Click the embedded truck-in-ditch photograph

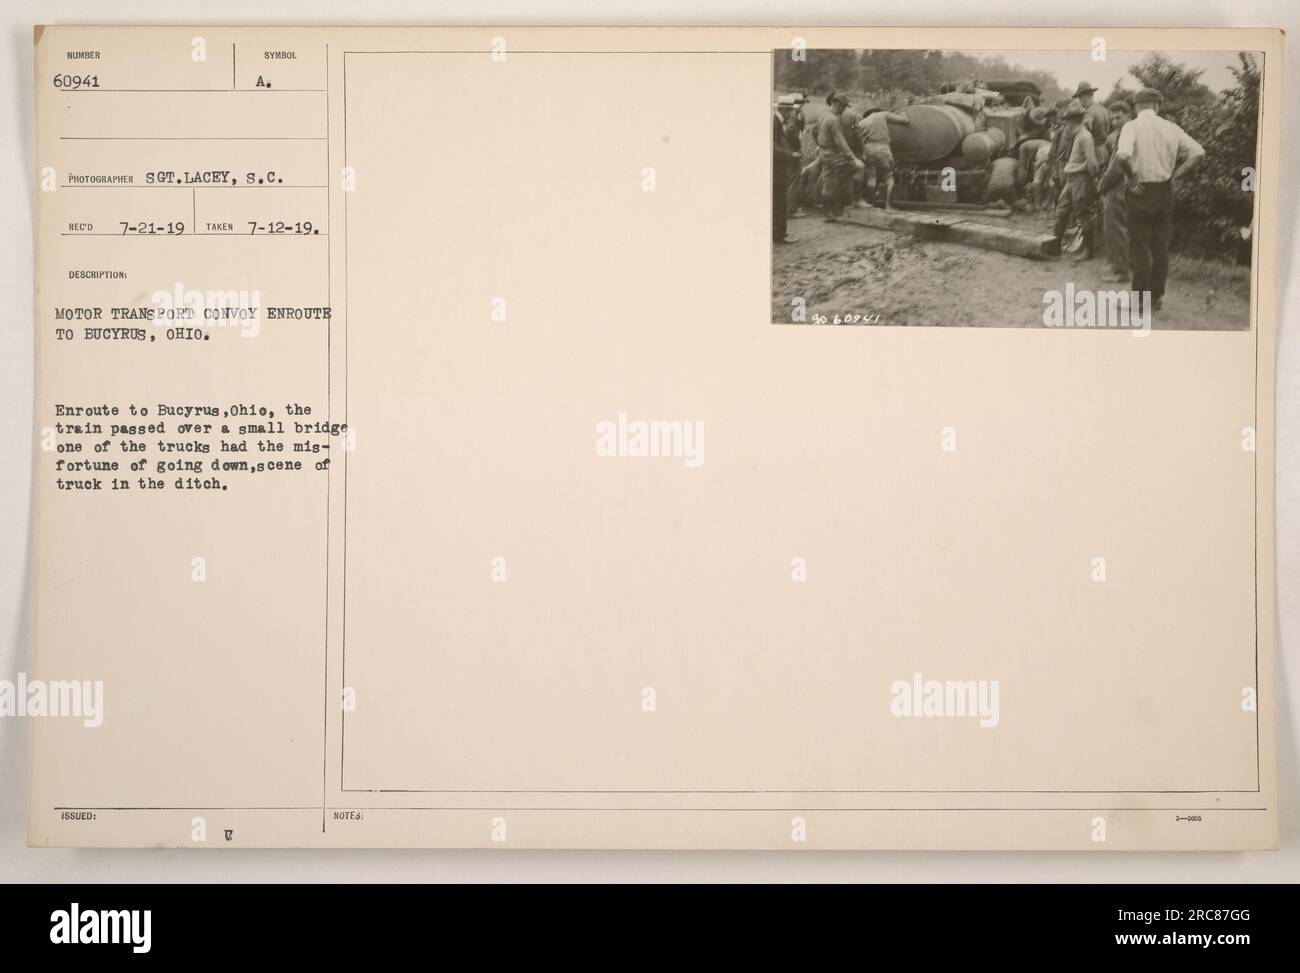click(x=1016, y=189)
